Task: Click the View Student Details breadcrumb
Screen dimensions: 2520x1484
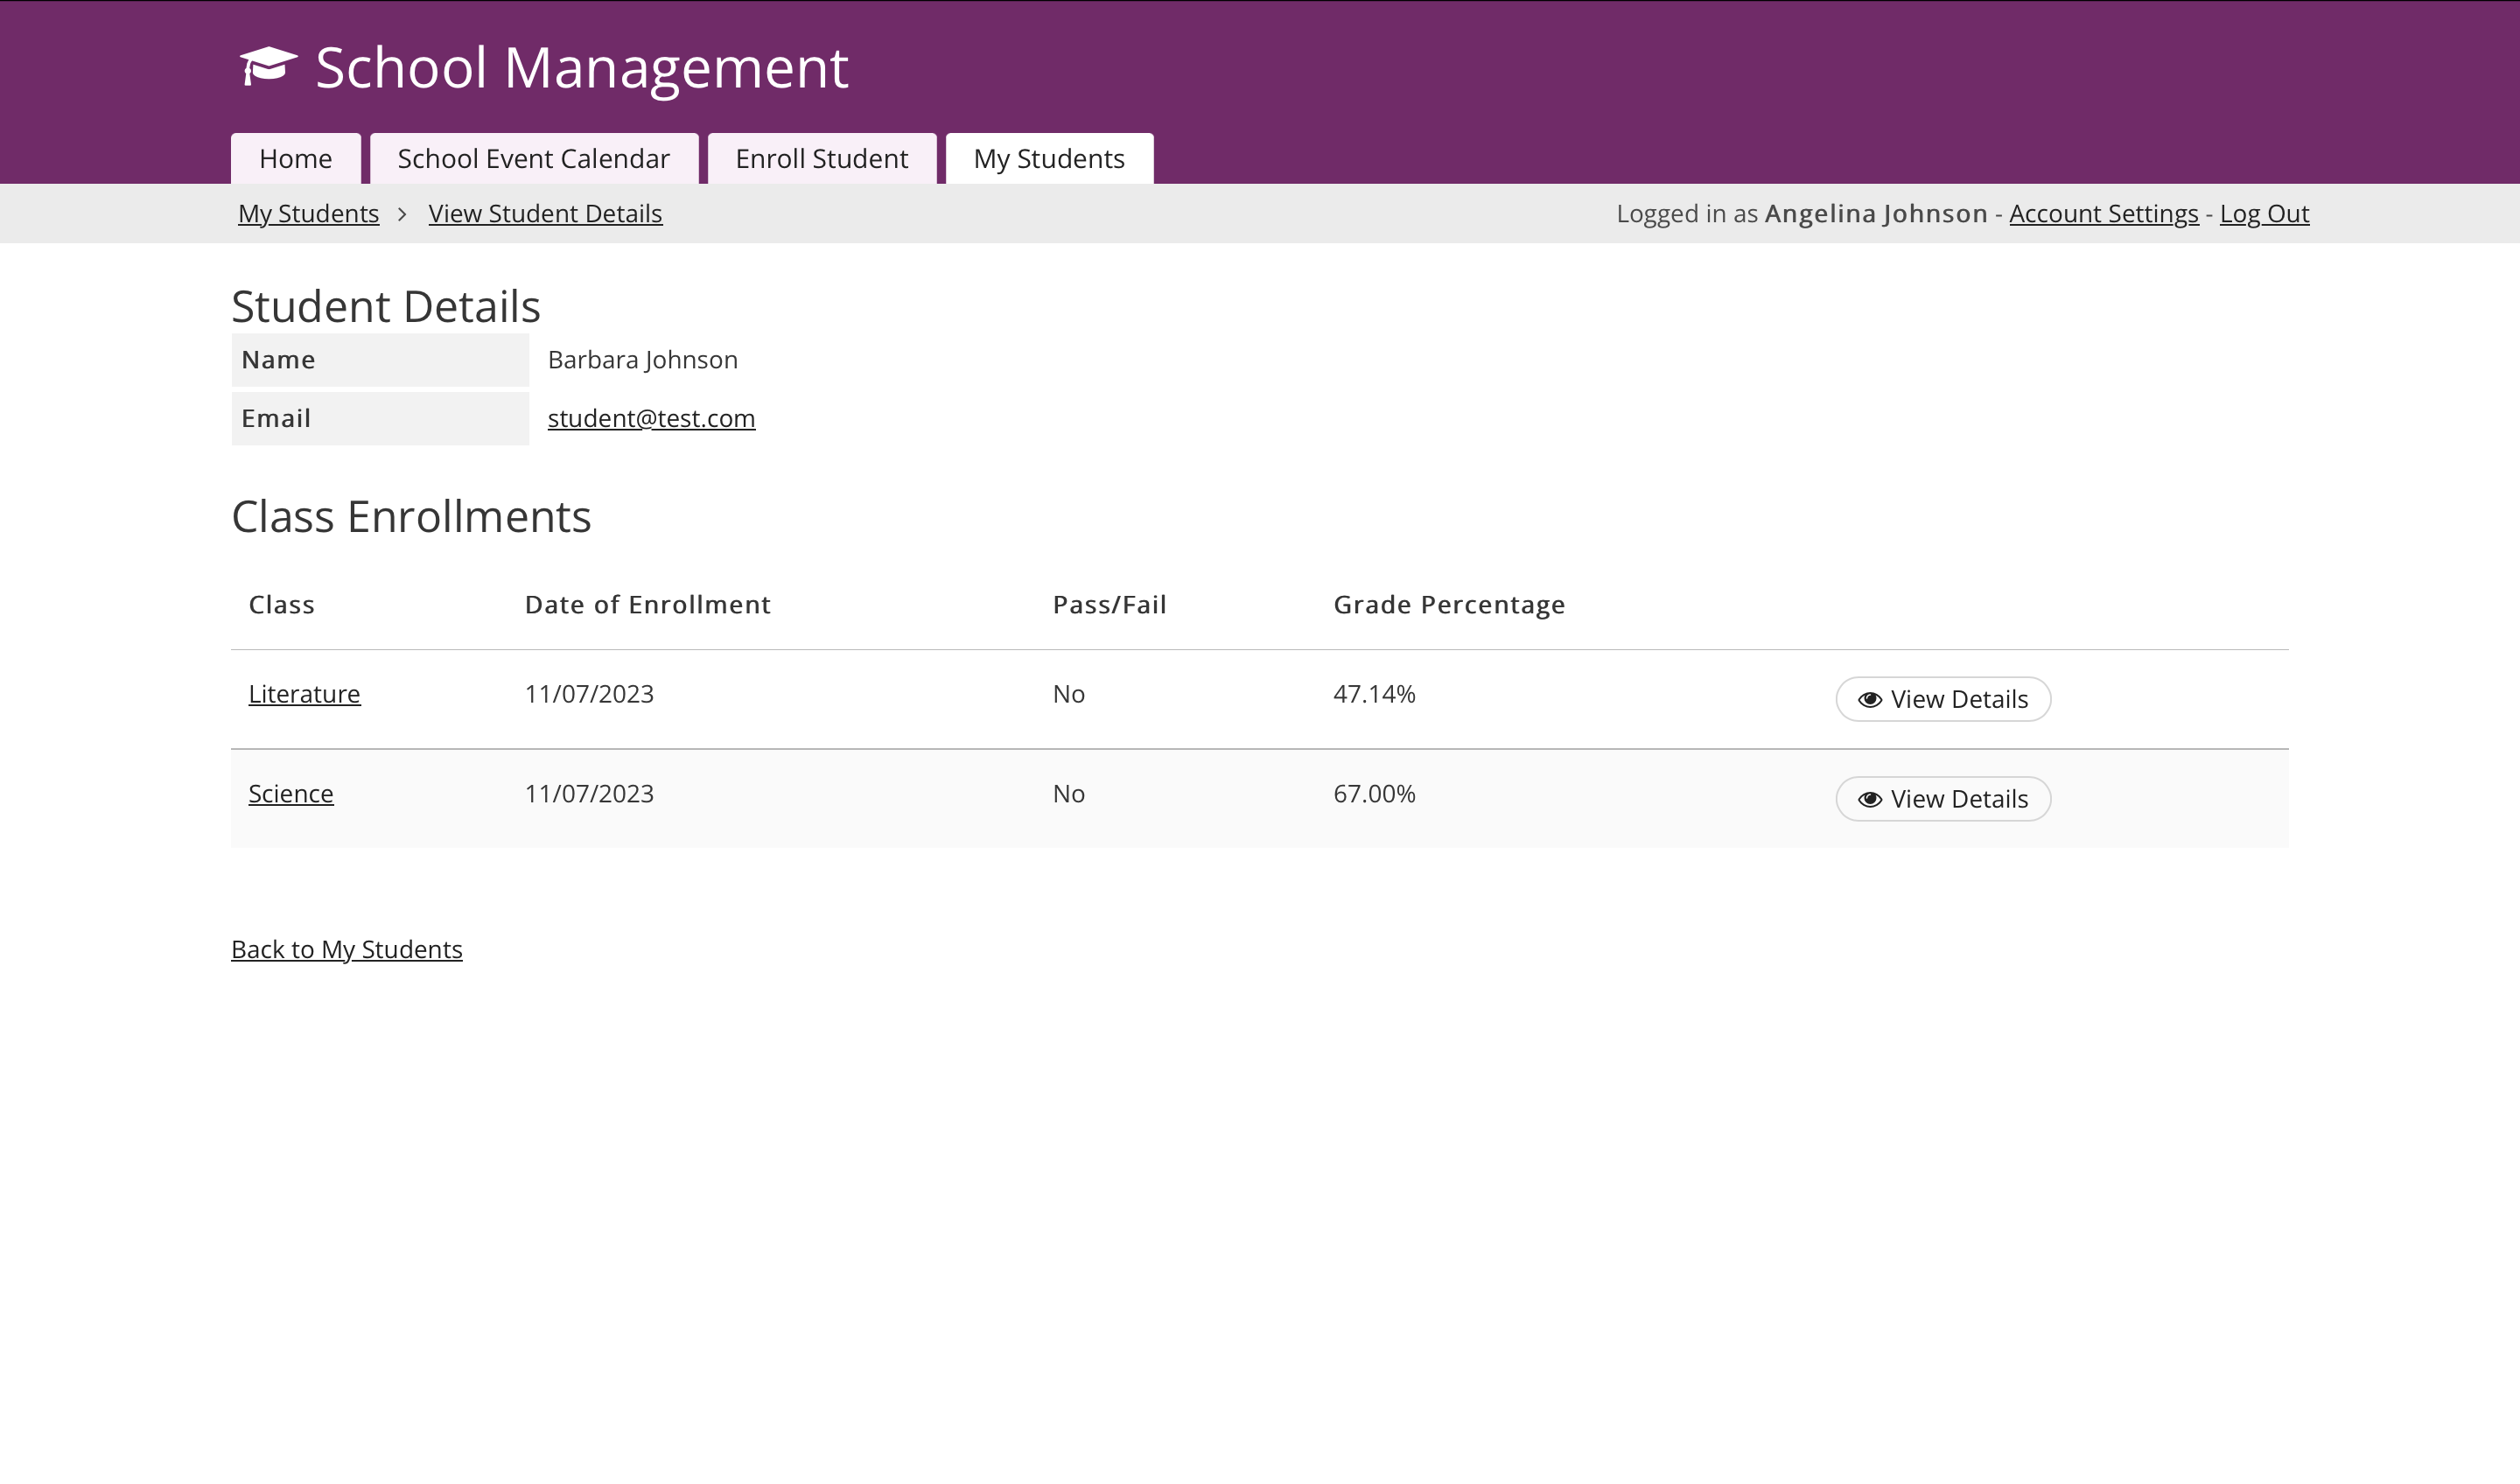Action: click(x=545, y=213)
